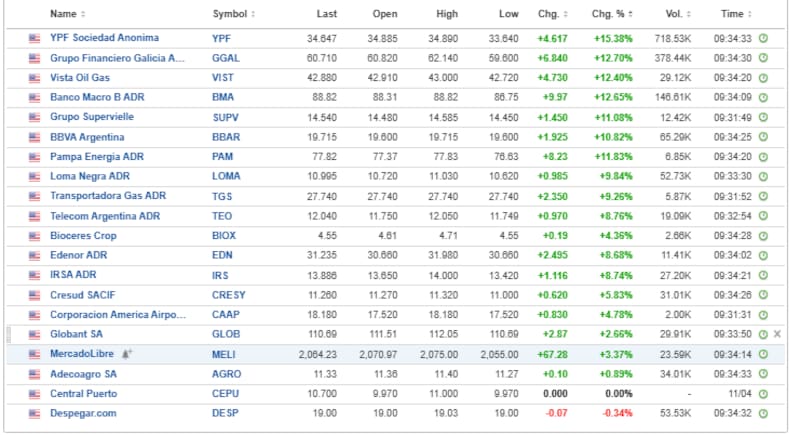Sort the table by Symbol column
The height and width of the screenshot is (435, 800).
234,14
